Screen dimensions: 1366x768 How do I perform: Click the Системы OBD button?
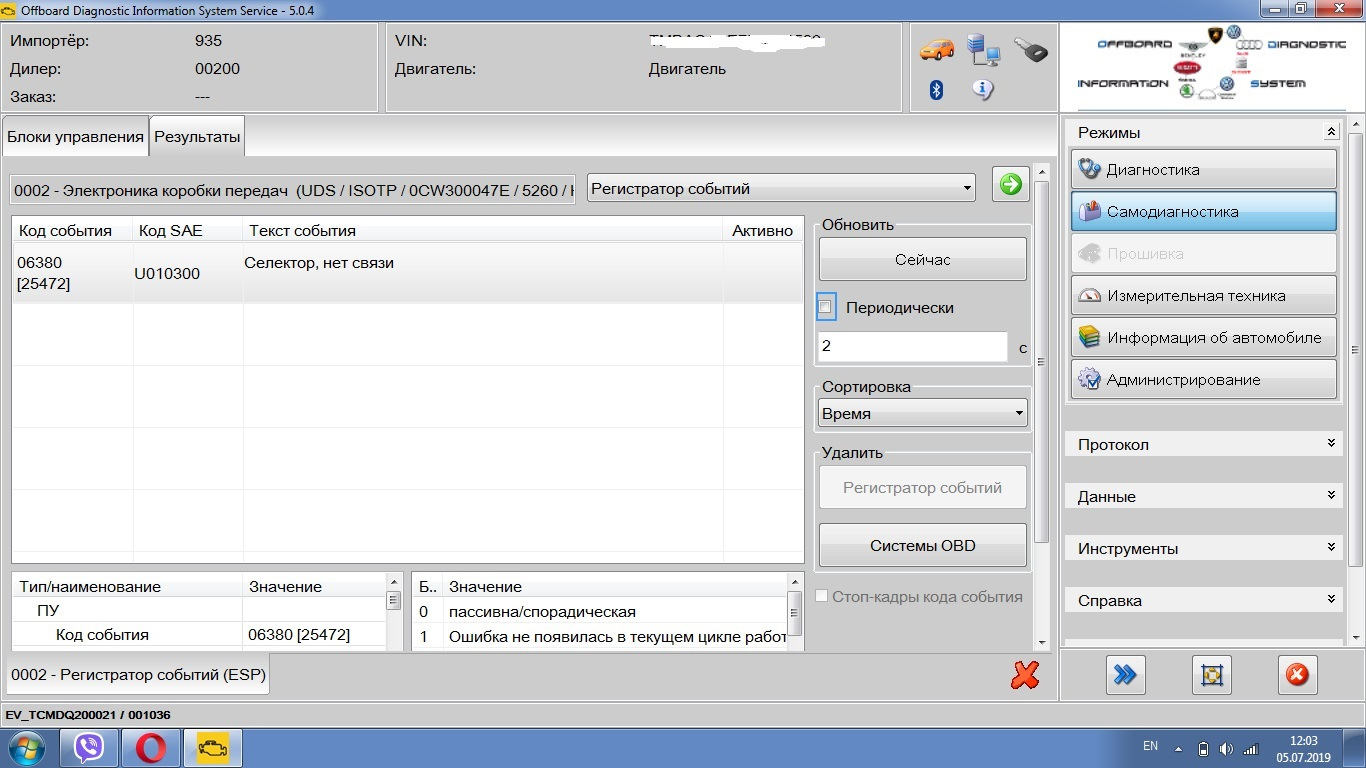tap(922, 546)
